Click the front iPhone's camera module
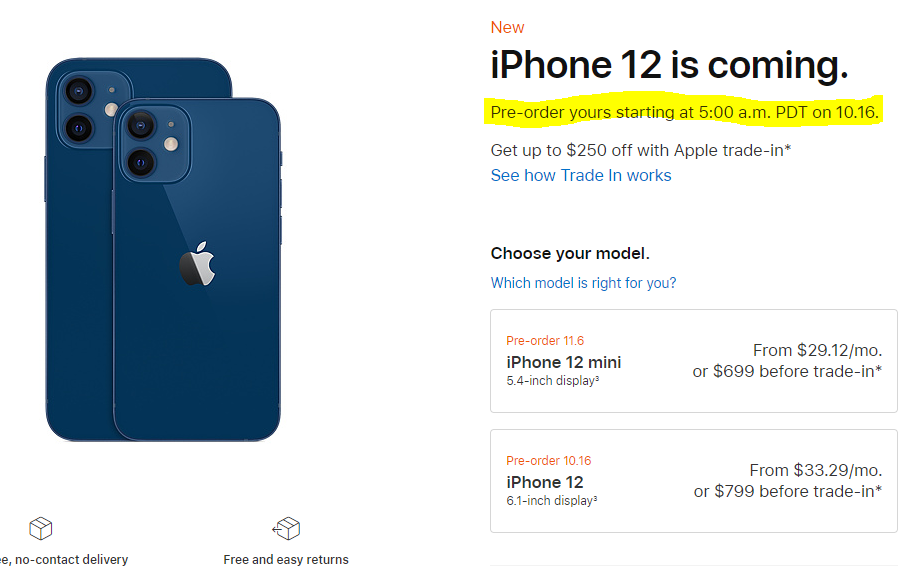 [x=152, y=142]
